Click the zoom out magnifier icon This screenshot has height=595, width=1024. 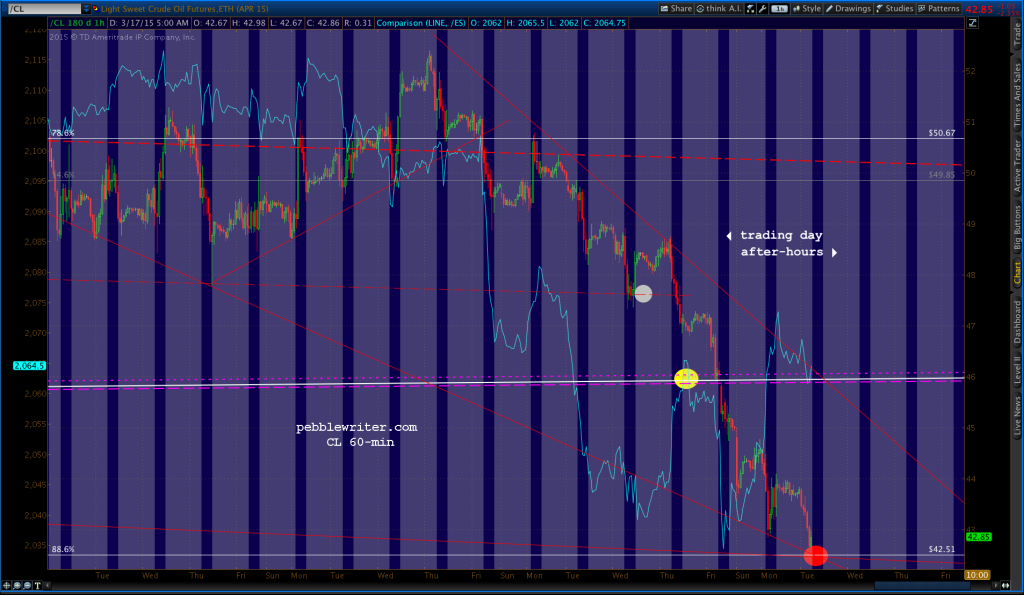coord(27,585)
